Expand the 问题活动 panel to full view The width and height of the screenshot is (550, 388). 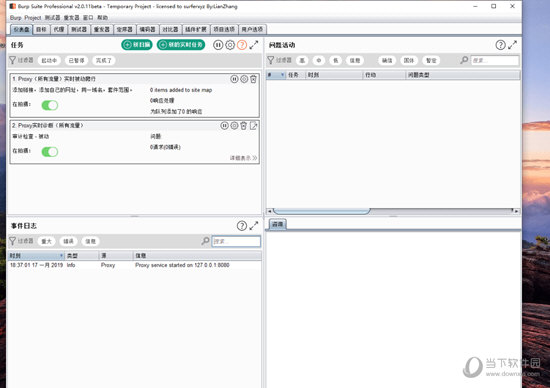tap(512, 45)
